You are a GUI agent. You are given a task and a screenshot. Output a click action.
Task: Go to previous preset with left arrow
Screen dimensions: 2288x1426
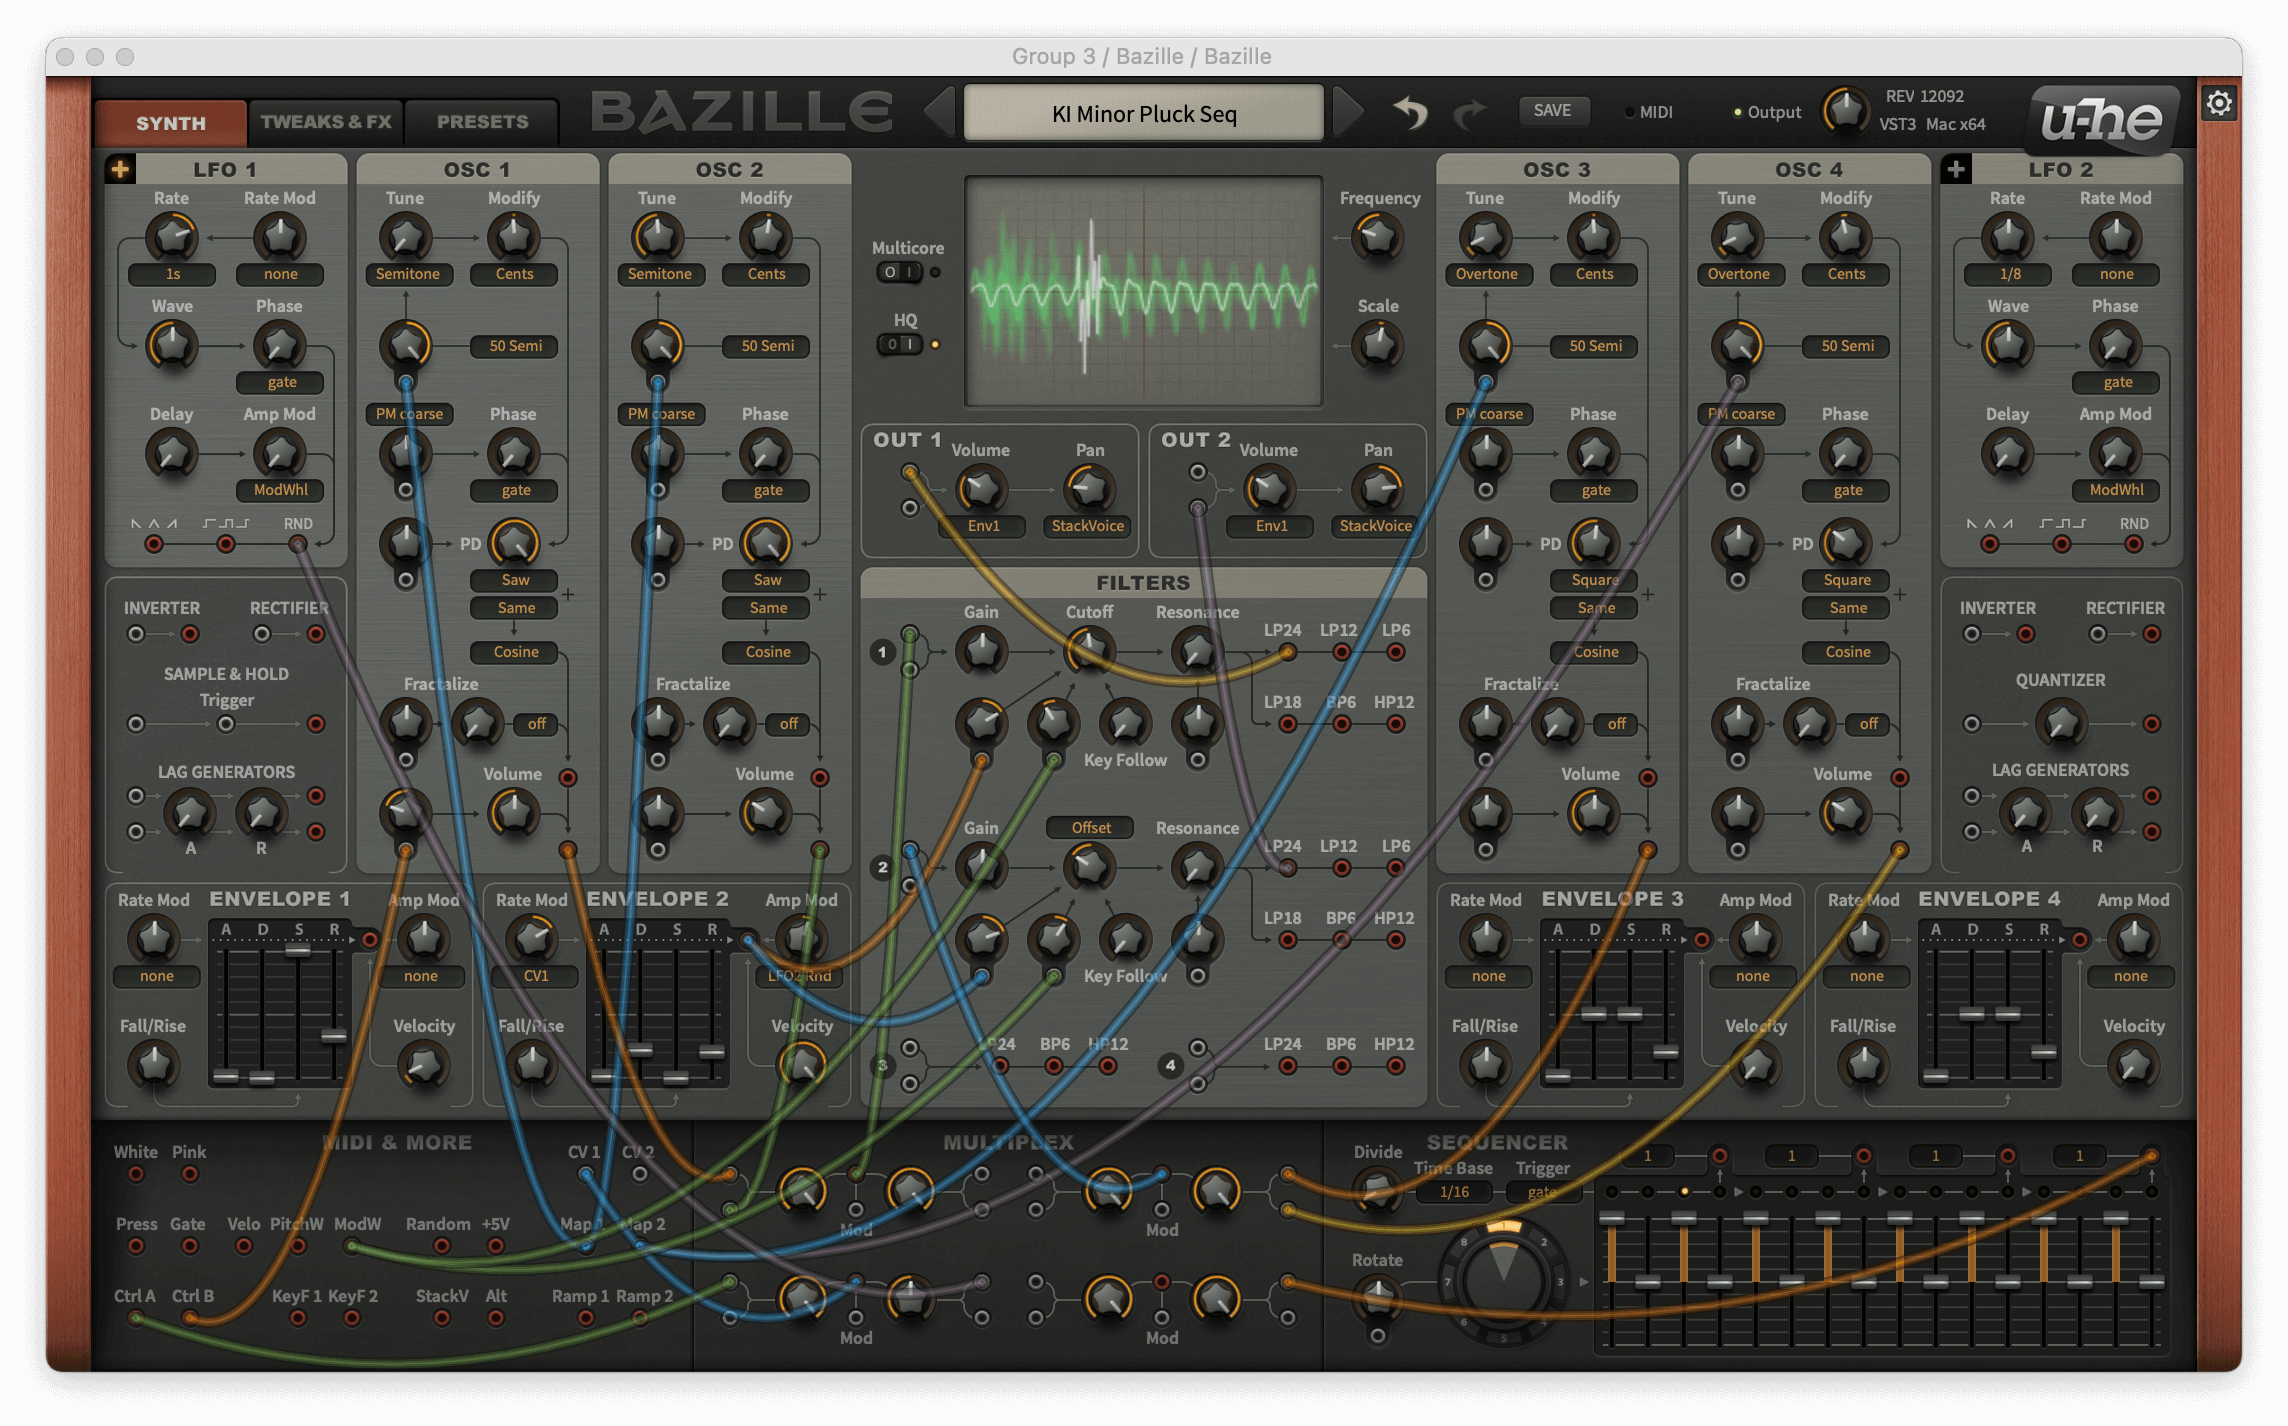coord(939,111)
